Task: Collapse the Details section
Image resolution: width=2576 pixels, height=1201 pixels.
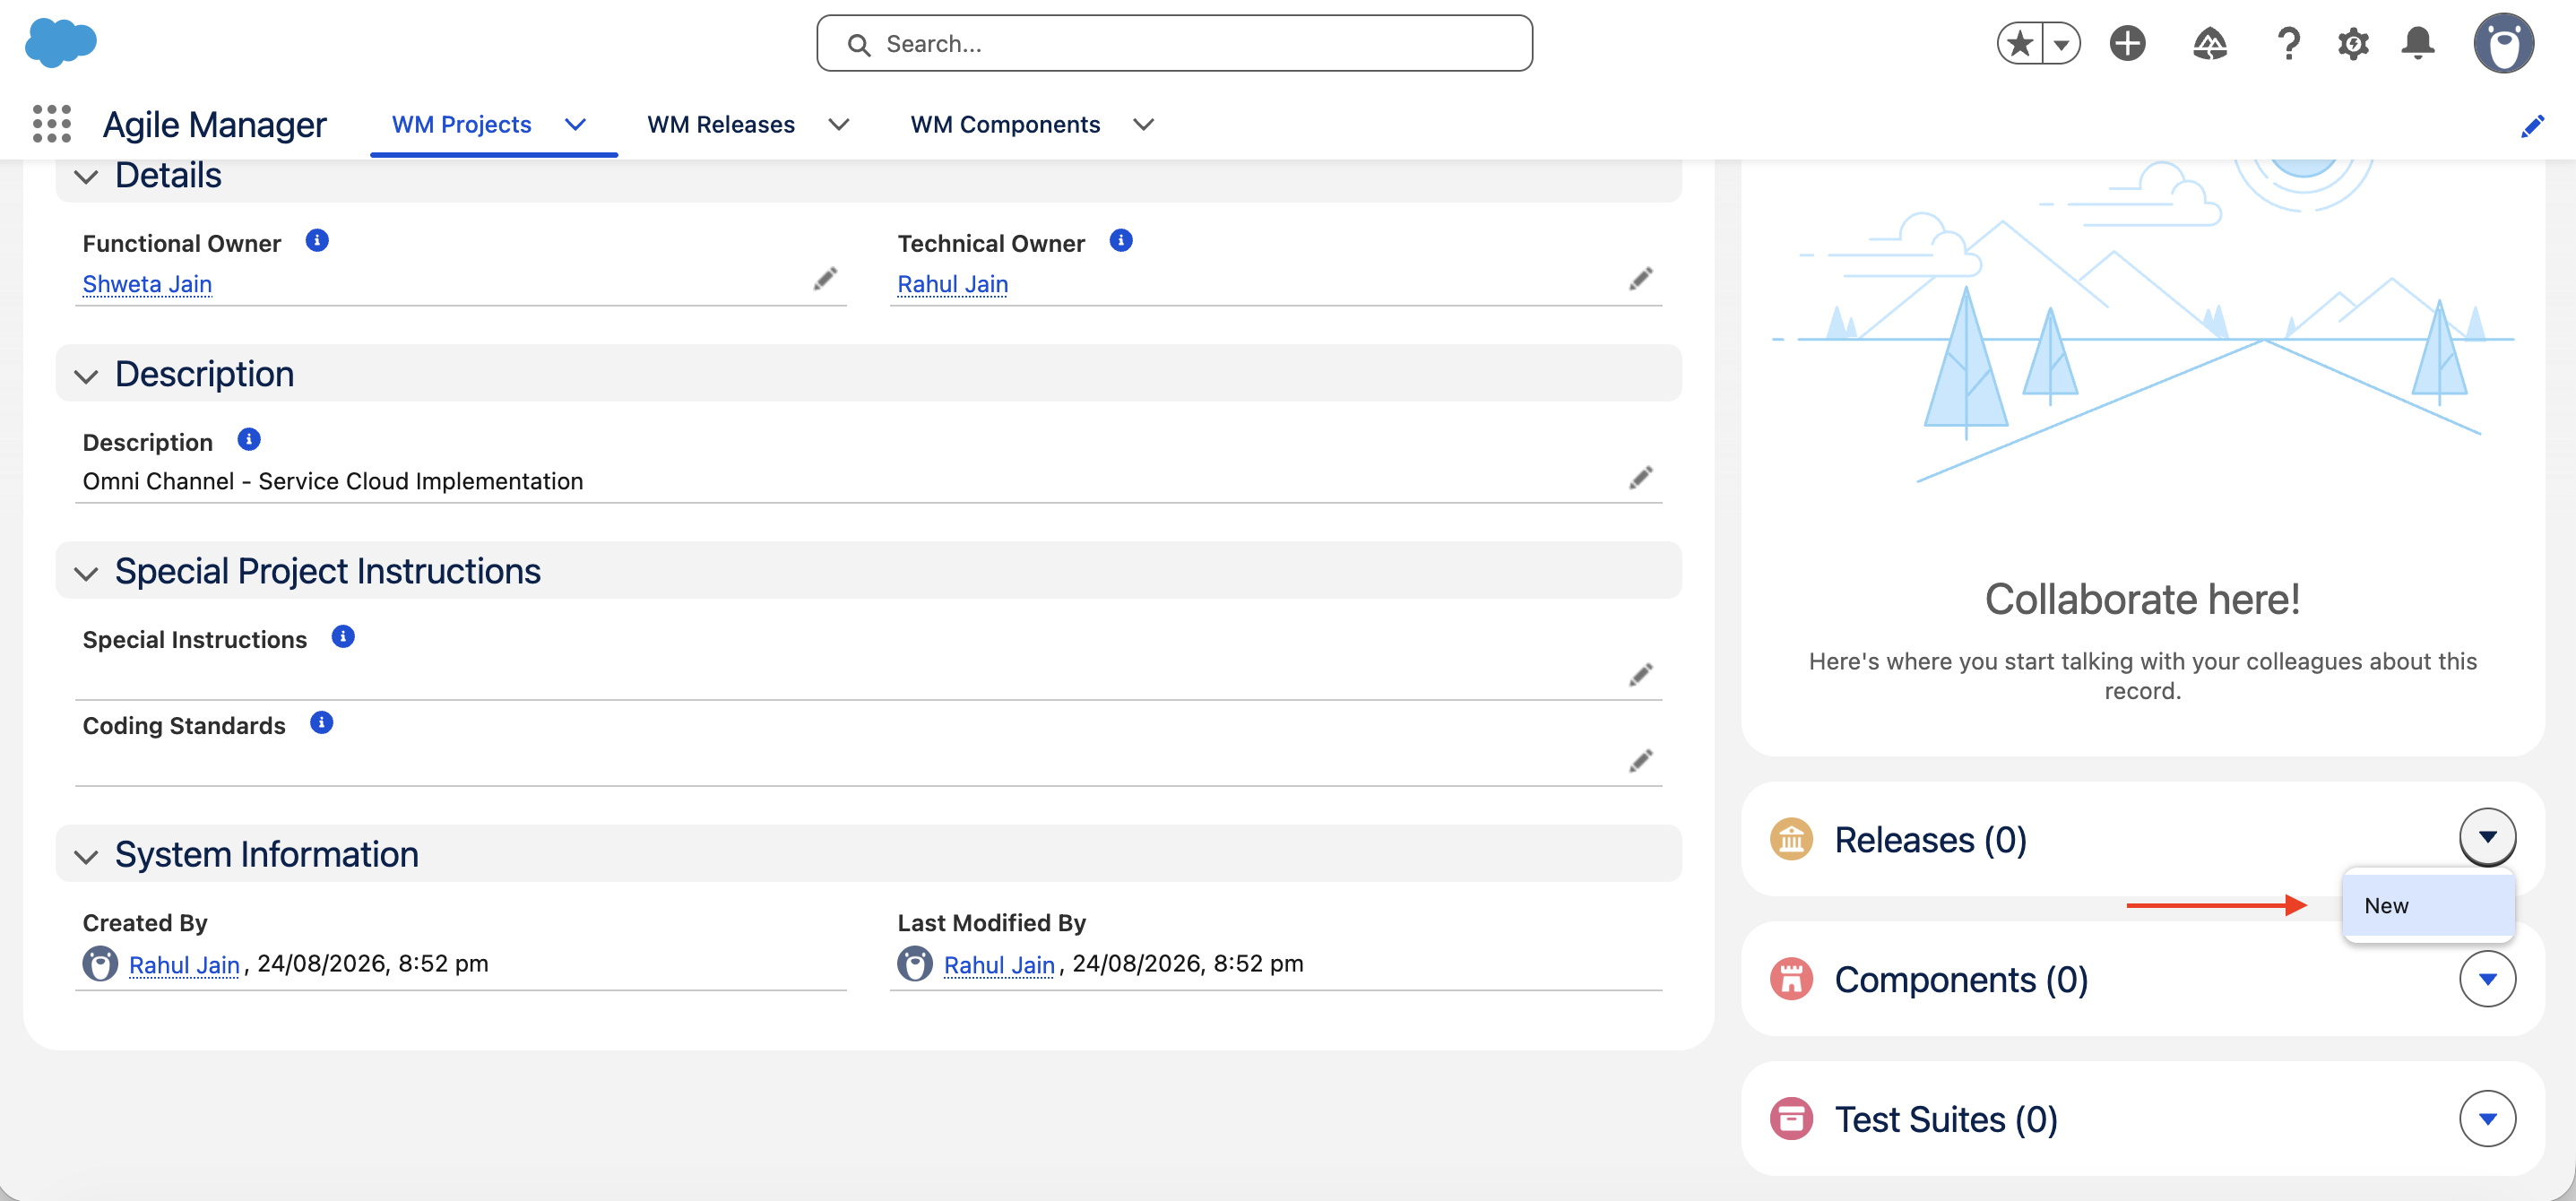Action: [86, 177]
